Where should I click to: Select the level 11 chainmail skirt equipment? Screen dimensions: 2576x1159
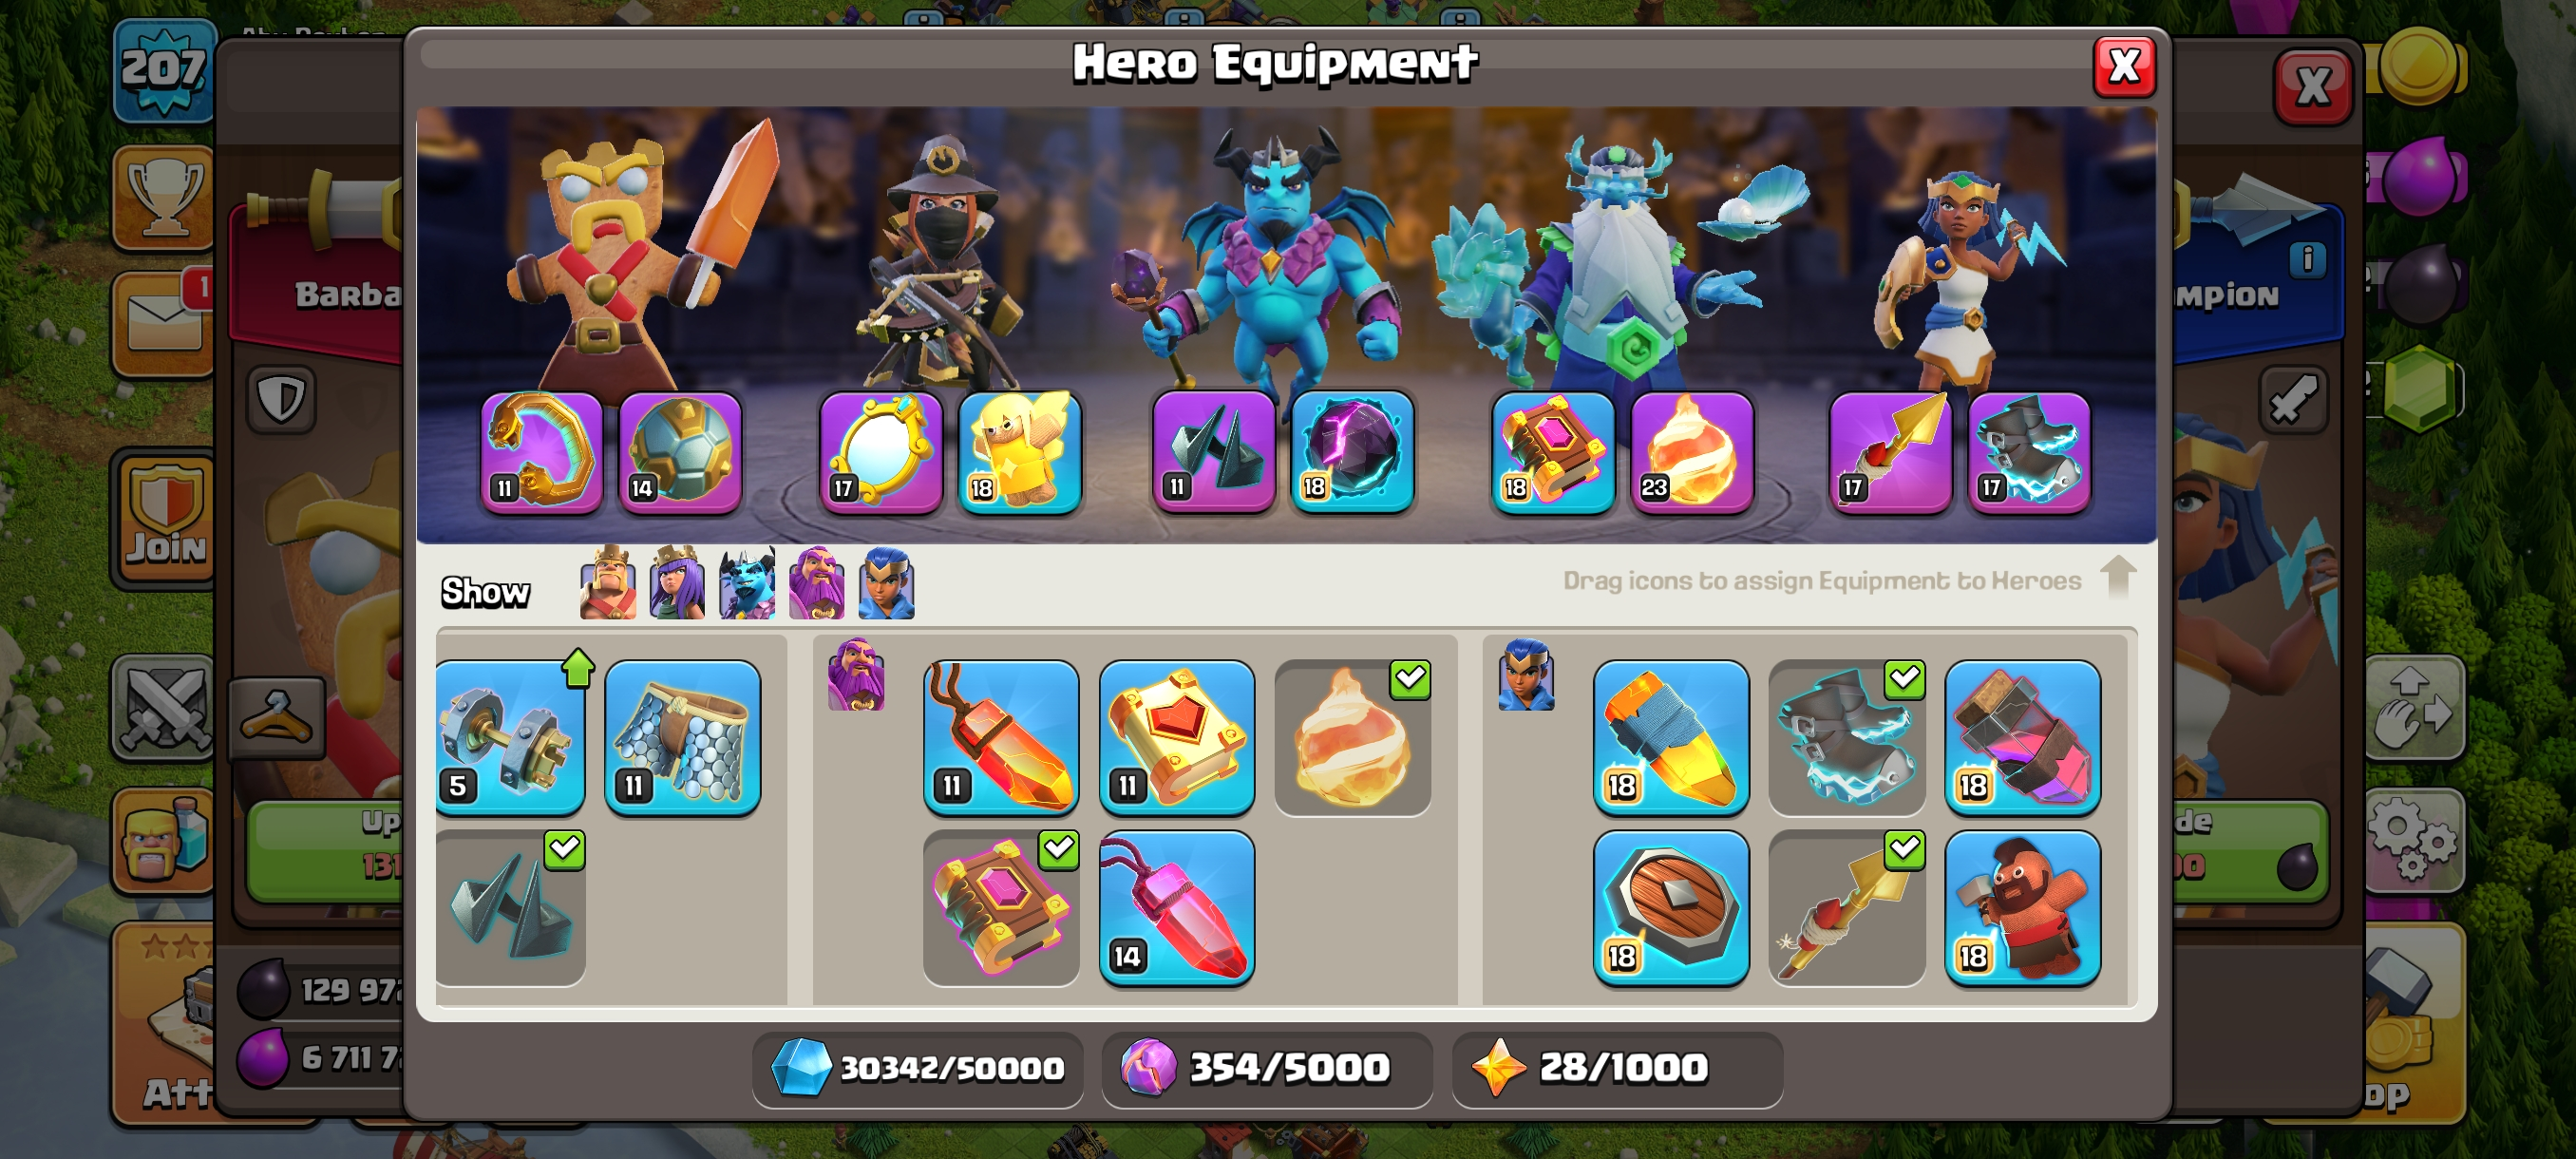point(683,738)
